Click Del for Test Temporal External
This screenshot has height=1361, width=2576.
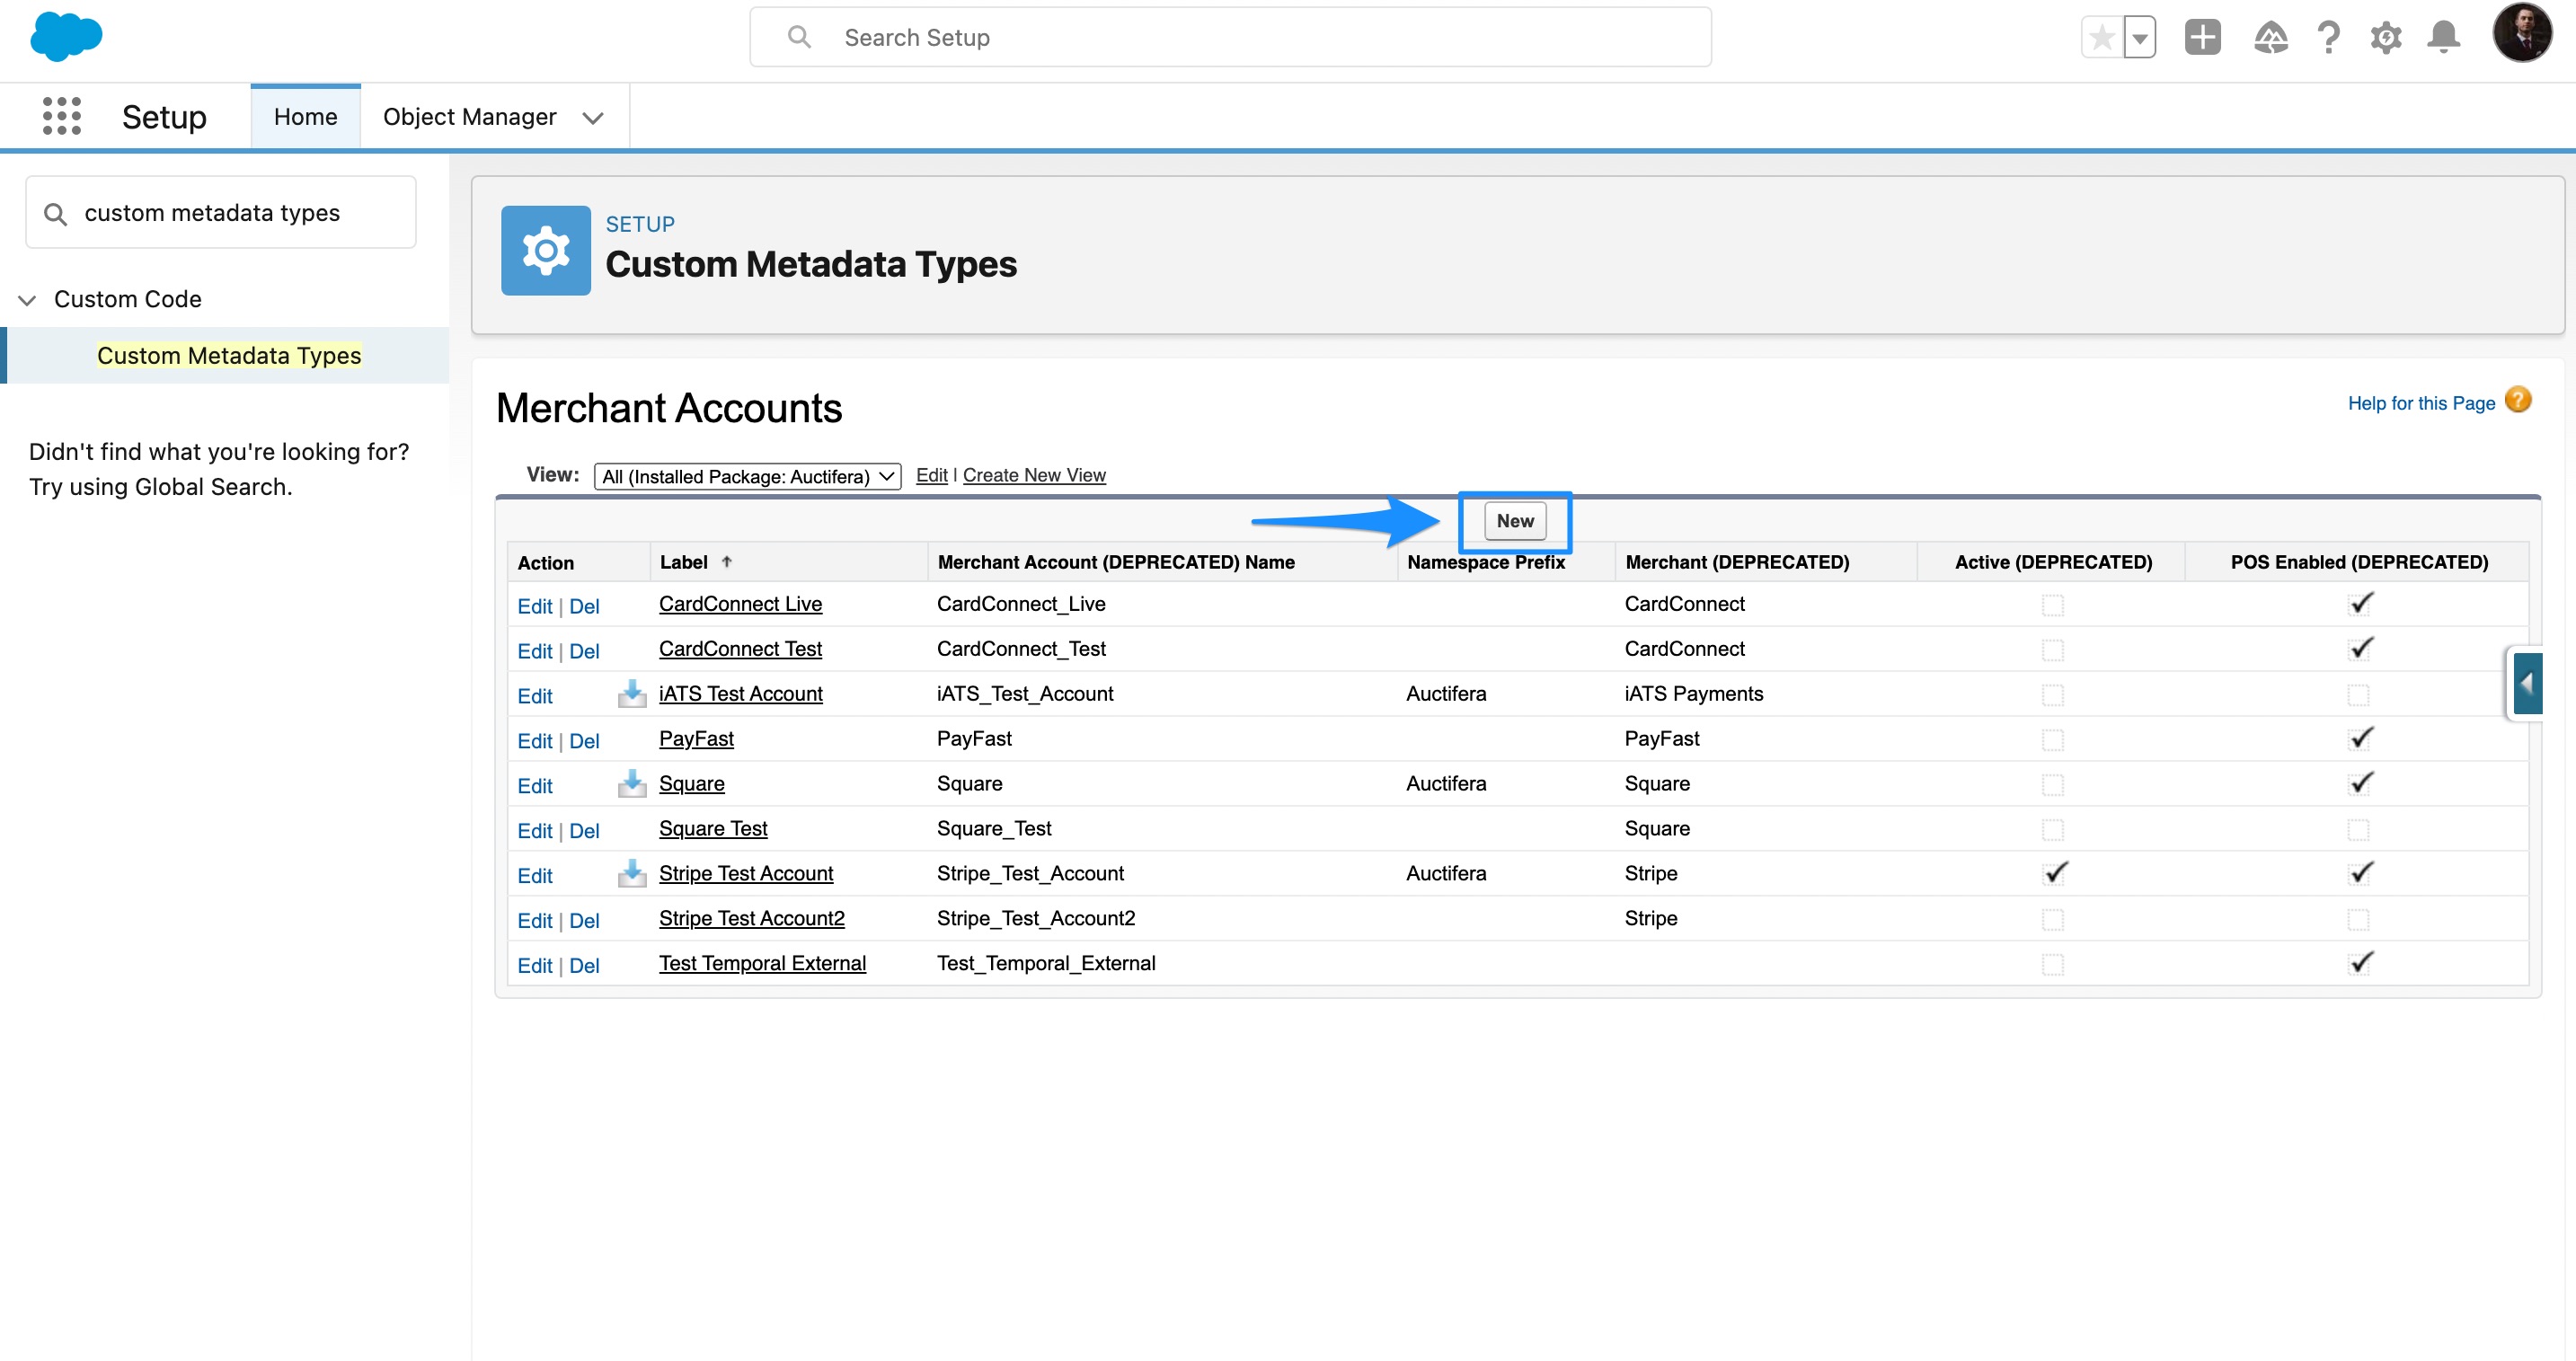pos(584,967)
